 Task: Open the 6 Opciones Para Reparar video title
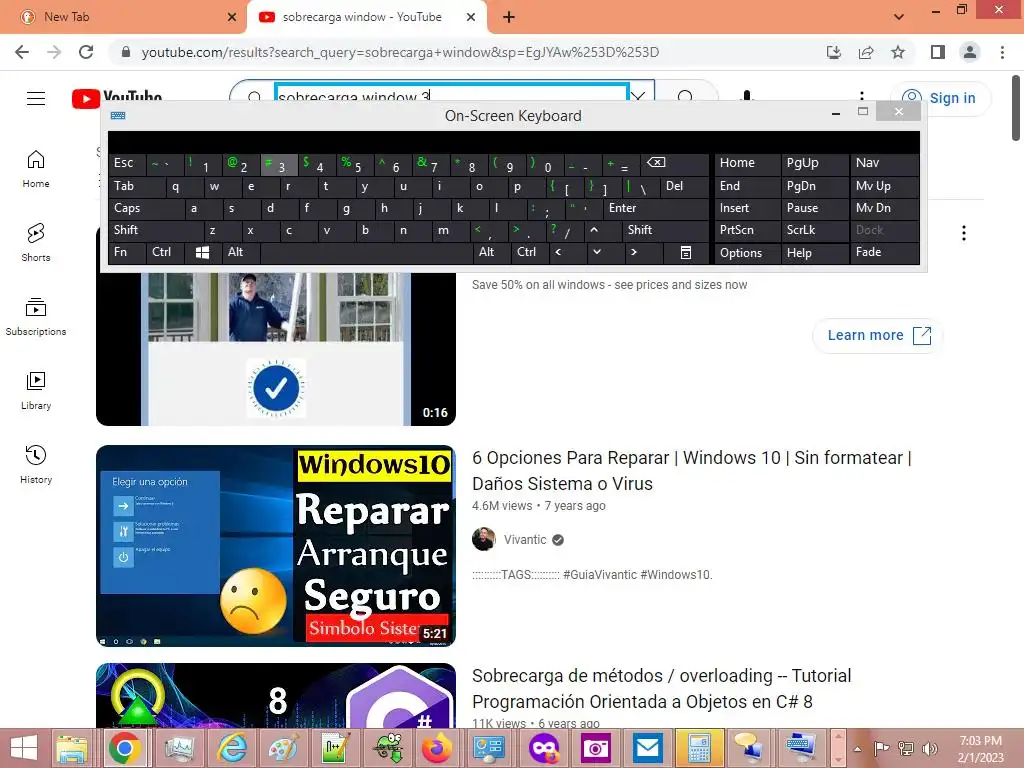[x=692, y=471]
